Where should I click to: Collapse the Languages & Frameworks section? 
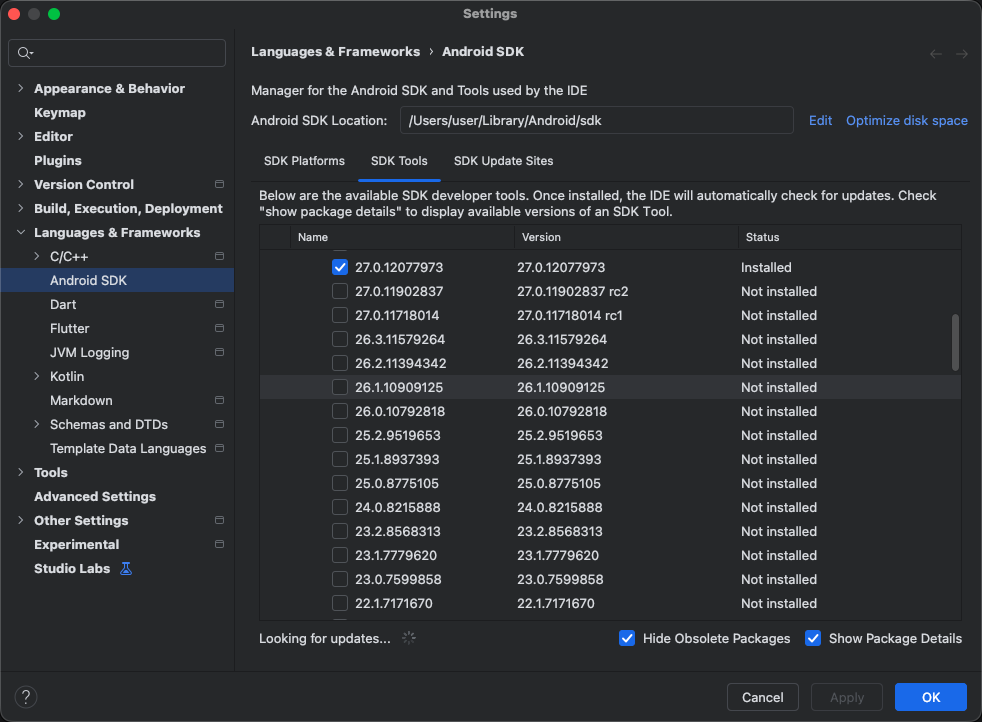[21, 232]
